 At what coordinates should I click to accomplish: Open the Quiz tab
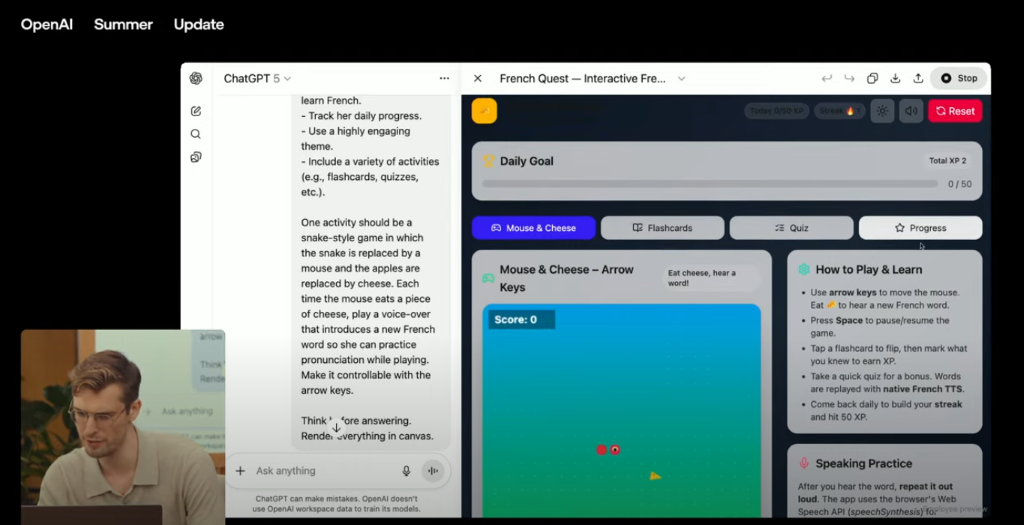tap(792, 228)
